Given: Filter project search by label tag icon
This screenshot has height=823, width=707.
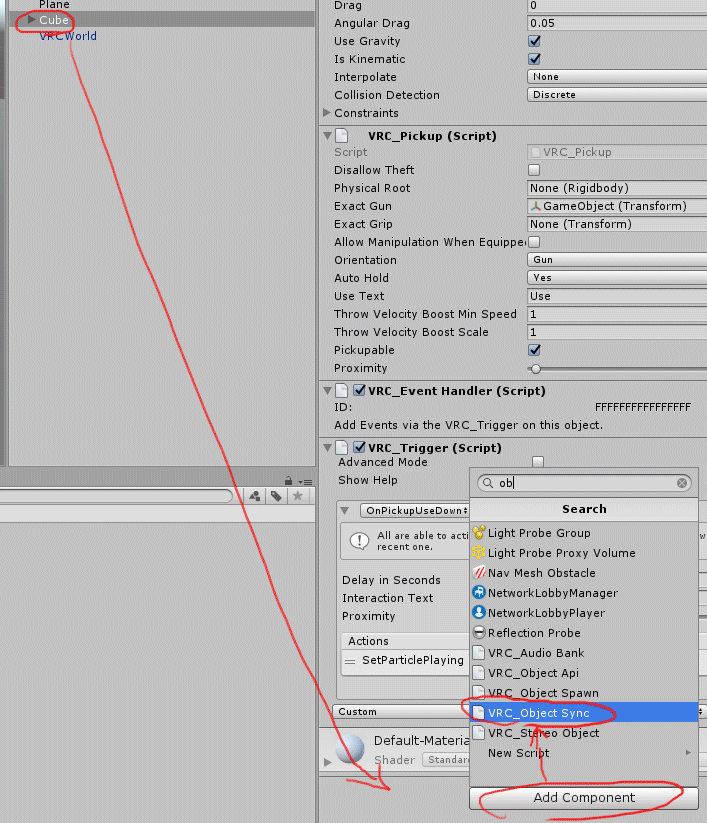Looking at the screenshot, I should (276, 496).
